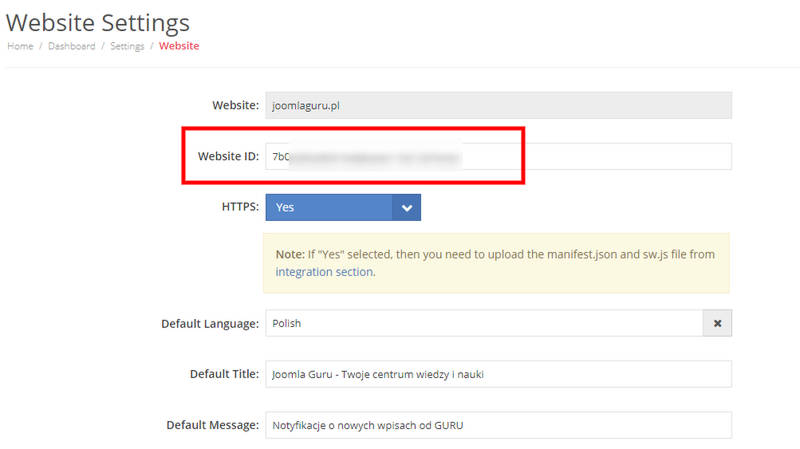This screenshot has height=449, width=800.
Task: Click the Website Settings page heading
Action: tap(97, 22)
